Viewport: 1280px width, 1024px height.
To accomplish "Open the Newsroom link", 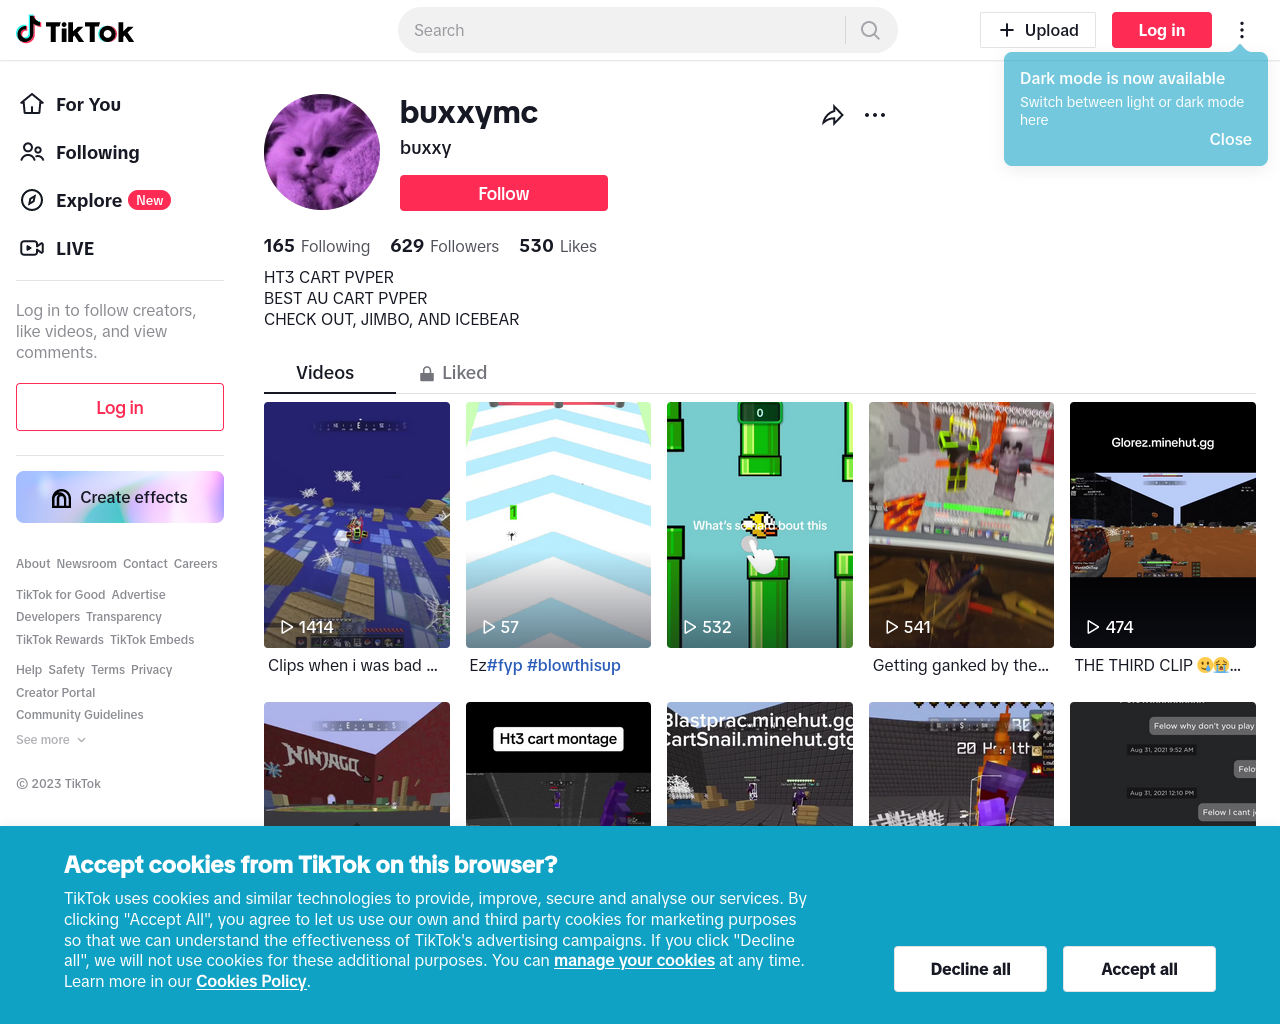I will (86, 564).
